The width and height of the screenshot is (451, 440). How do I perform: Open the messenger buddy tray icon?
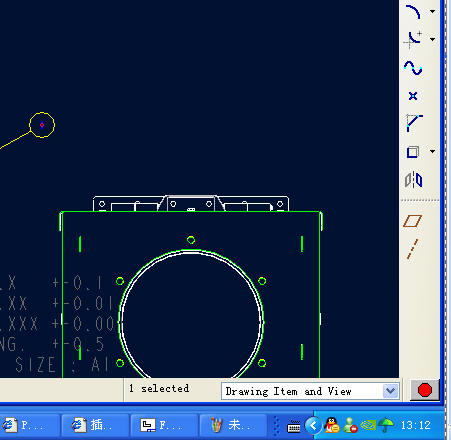tap(350, 425)
